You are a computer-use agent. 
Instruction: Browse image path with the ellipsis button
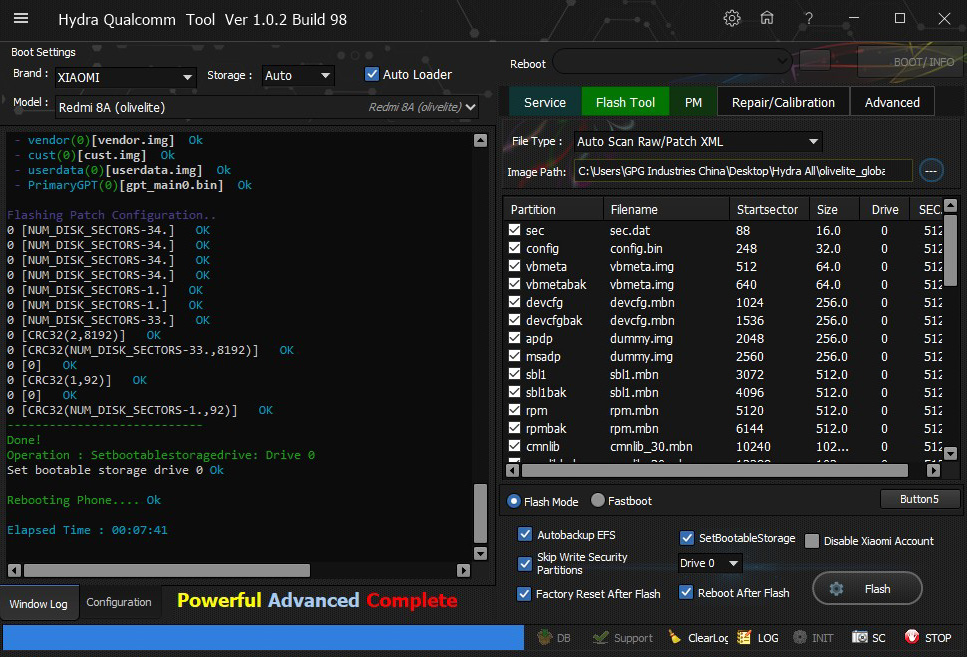pos(931,170)
